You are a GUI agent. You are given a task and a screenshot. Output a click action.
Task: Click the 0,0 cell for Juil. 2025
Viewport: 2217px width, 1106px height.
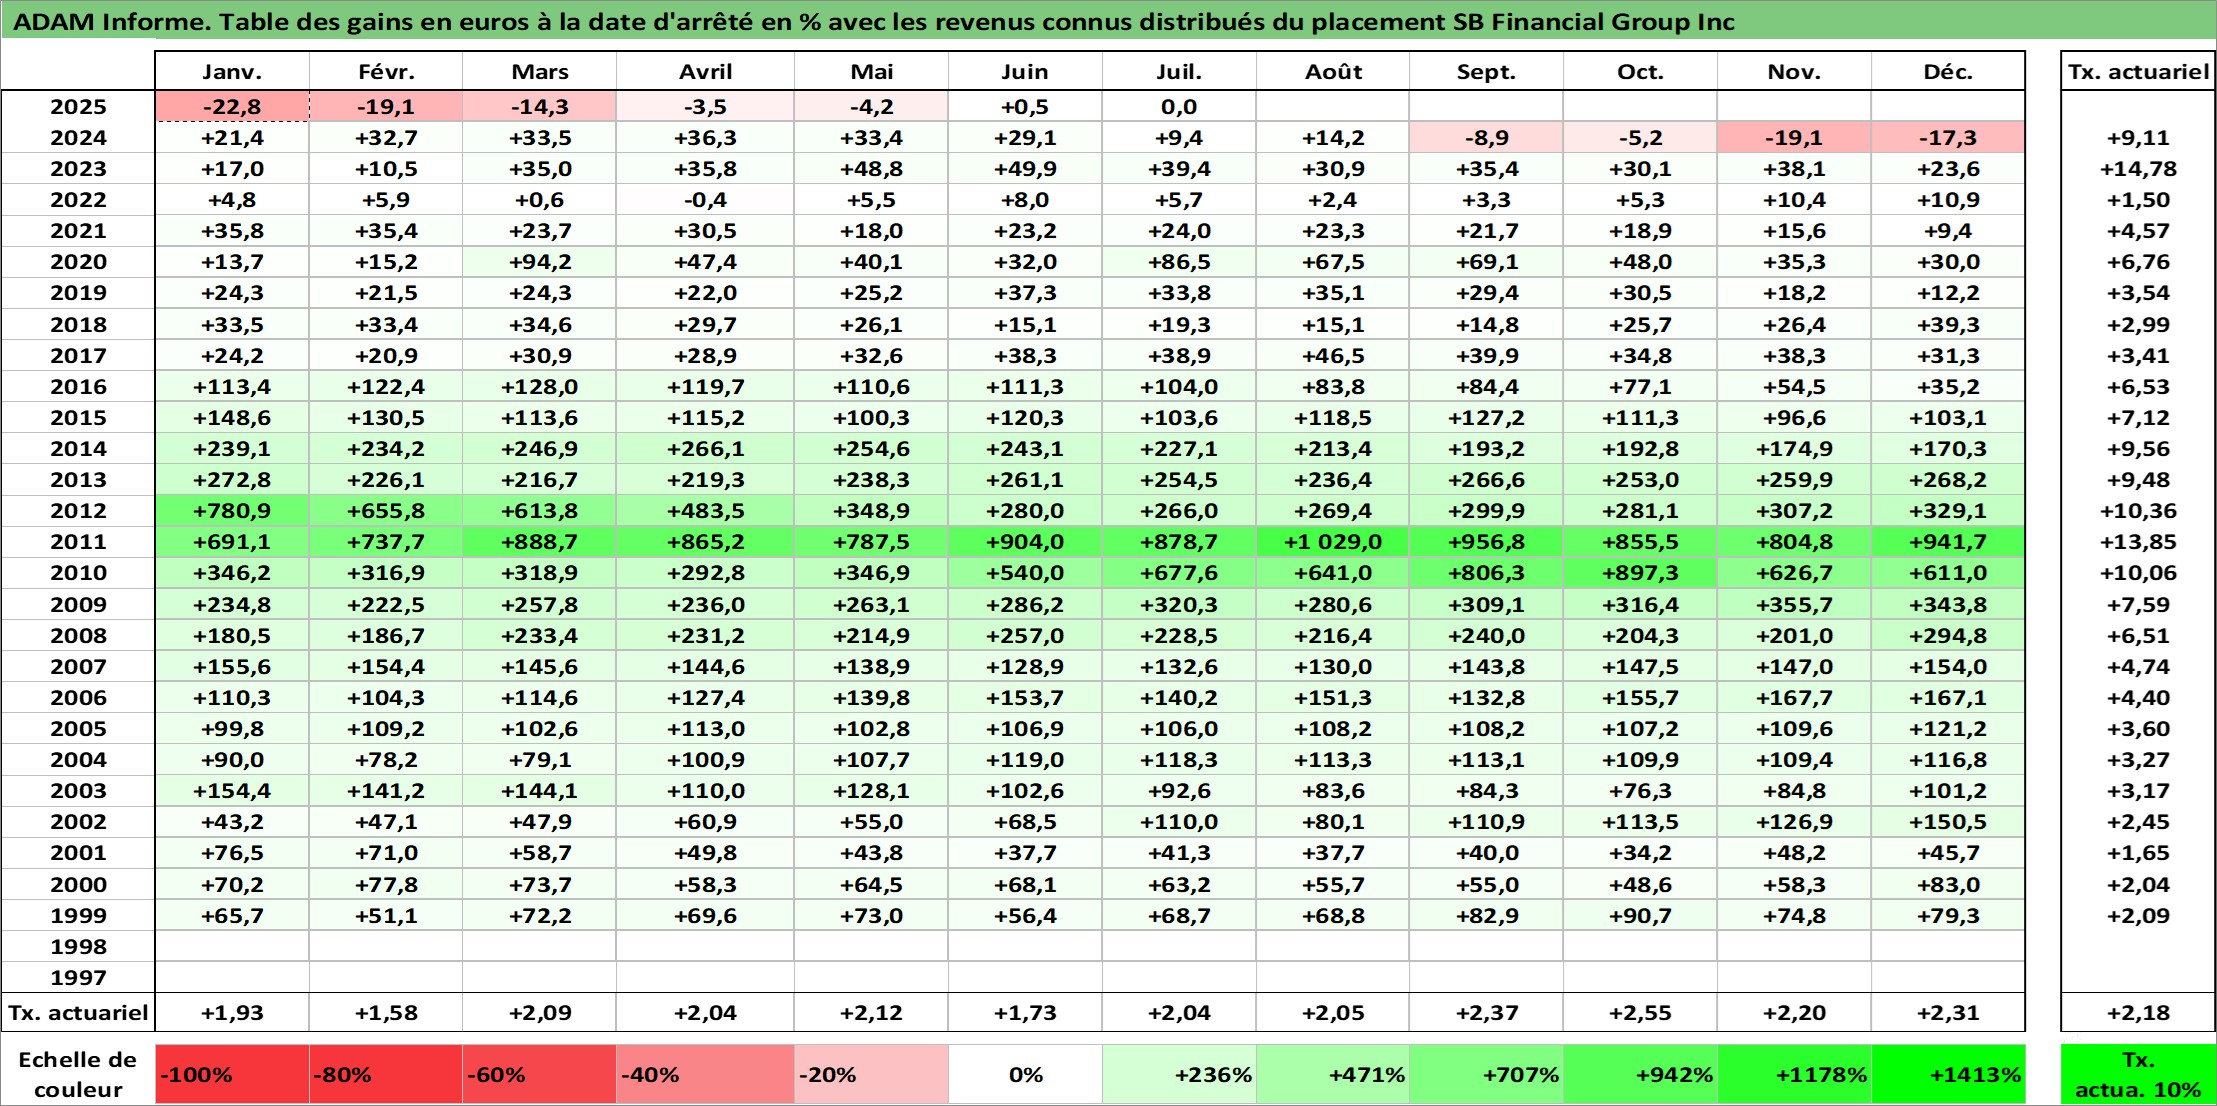(x=1179, y=106)
